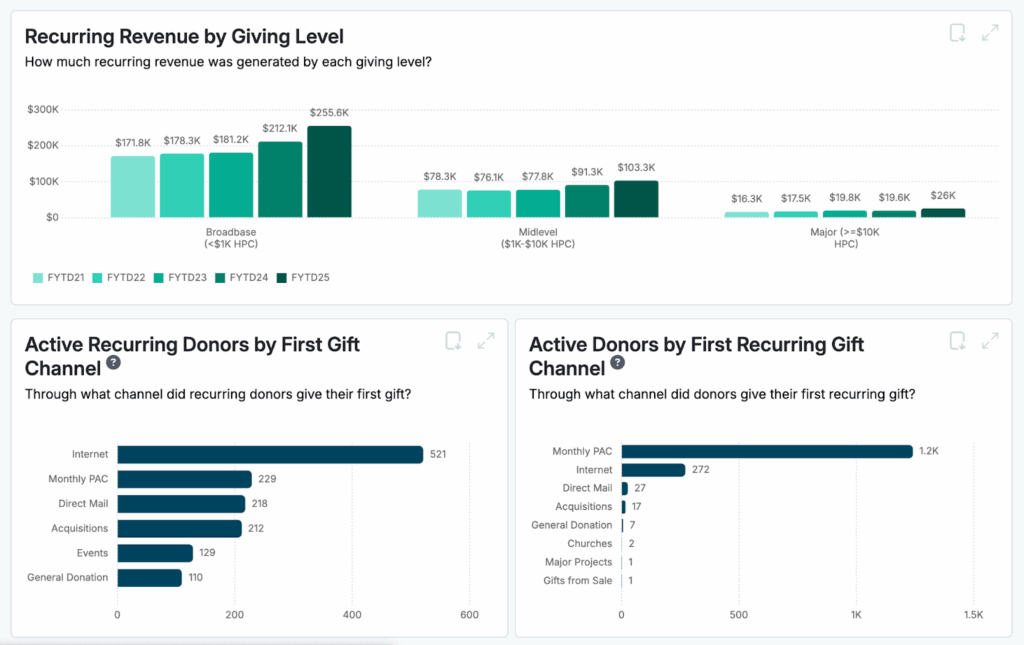Toggle FYTD25 series visibility in the legend
1024x645 pixels.
280,275
